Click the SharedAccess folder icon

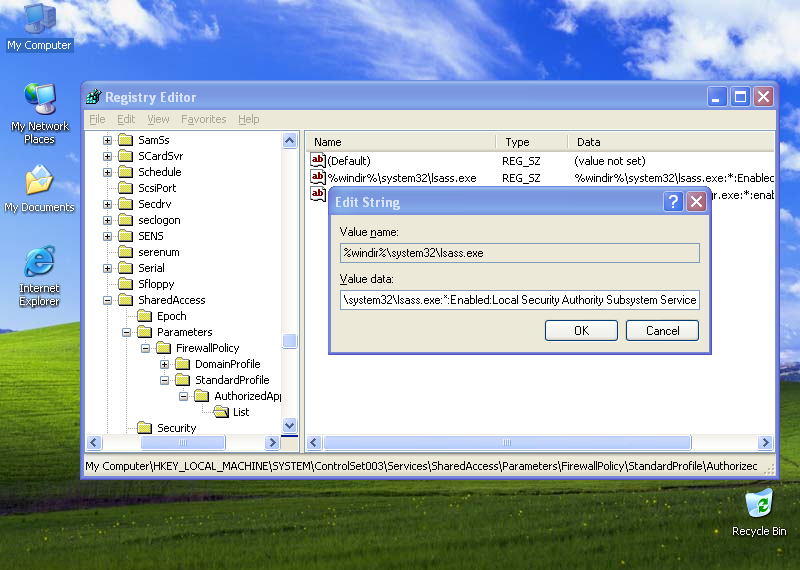[x=126, y=300]
